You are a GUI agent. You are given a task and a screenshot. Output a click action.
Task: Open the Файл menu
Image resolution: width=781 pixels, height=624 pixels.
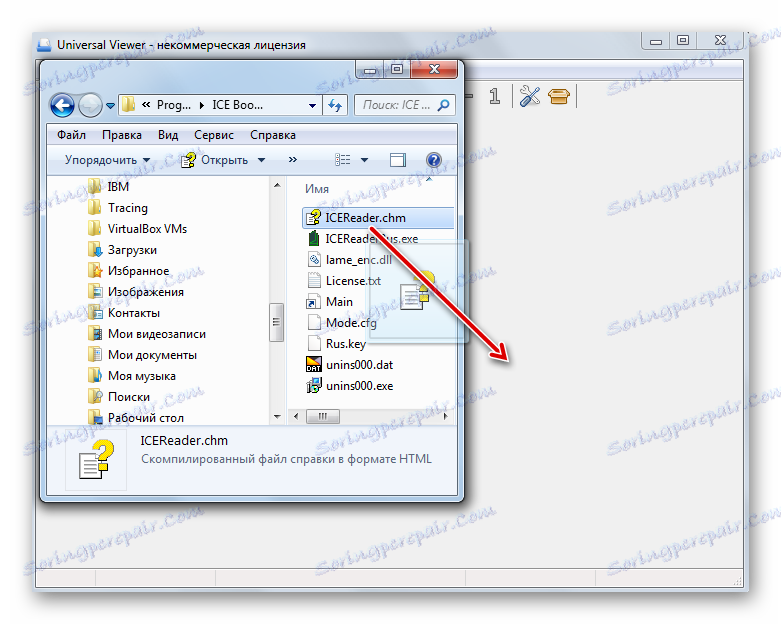click(71, 135)
